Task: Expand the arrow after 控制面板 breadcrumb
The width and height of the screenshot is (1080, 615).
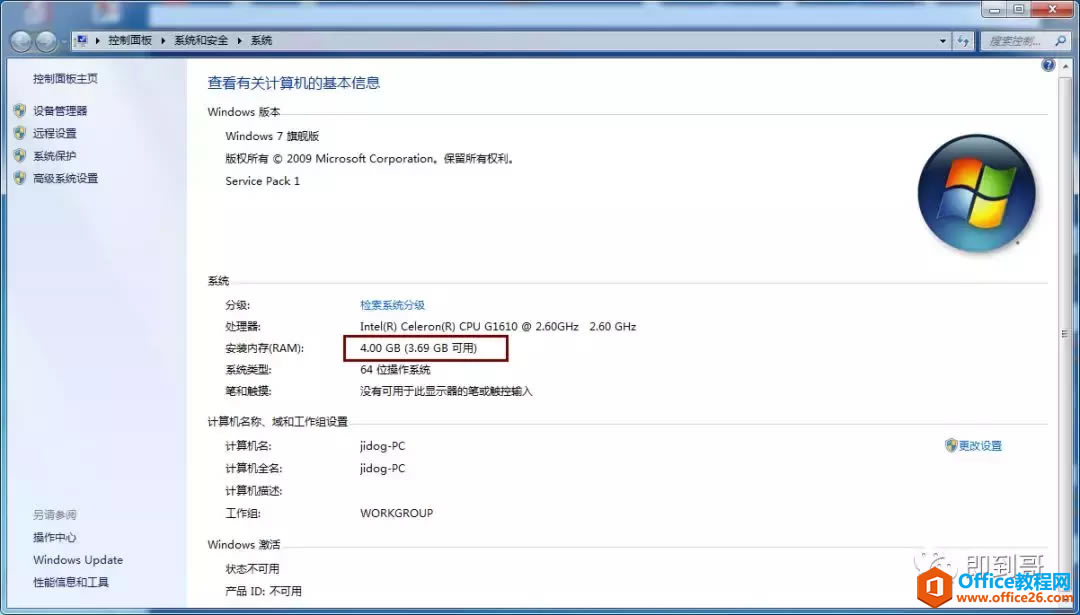Action: 163,41
